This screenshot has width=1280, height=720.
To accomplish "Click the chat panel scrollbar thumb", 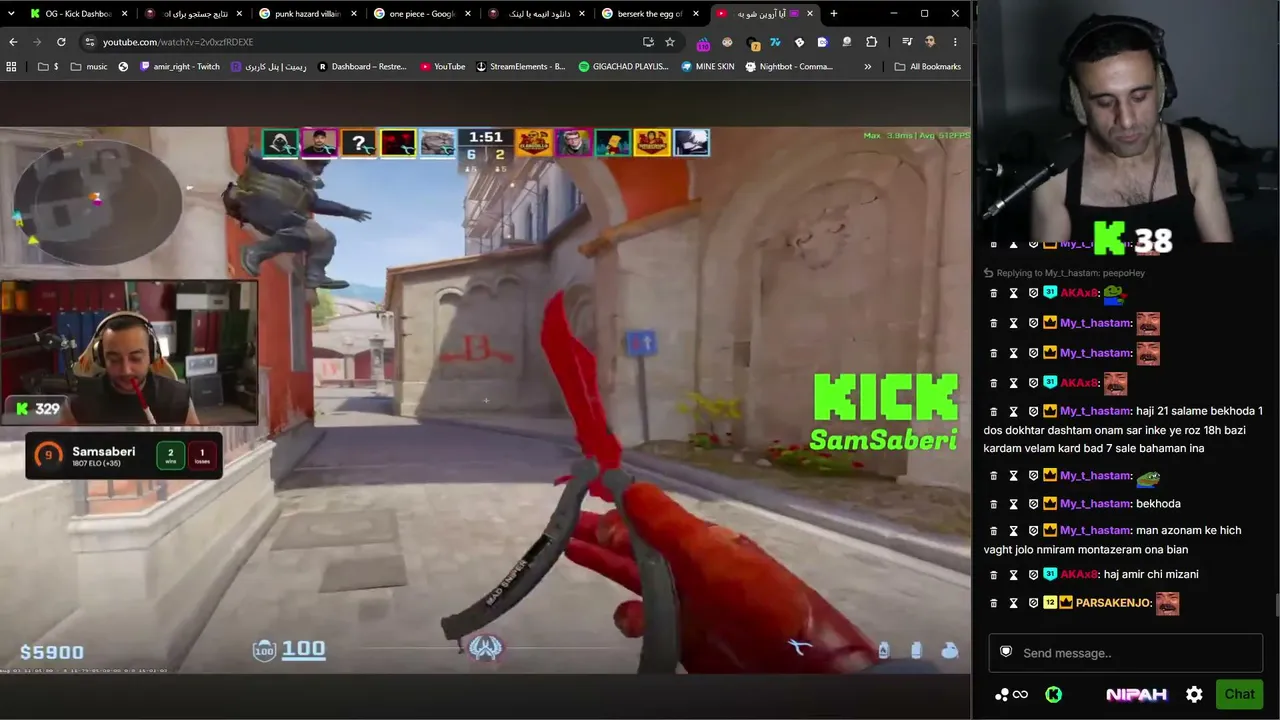I will [x=1277, y=606].
